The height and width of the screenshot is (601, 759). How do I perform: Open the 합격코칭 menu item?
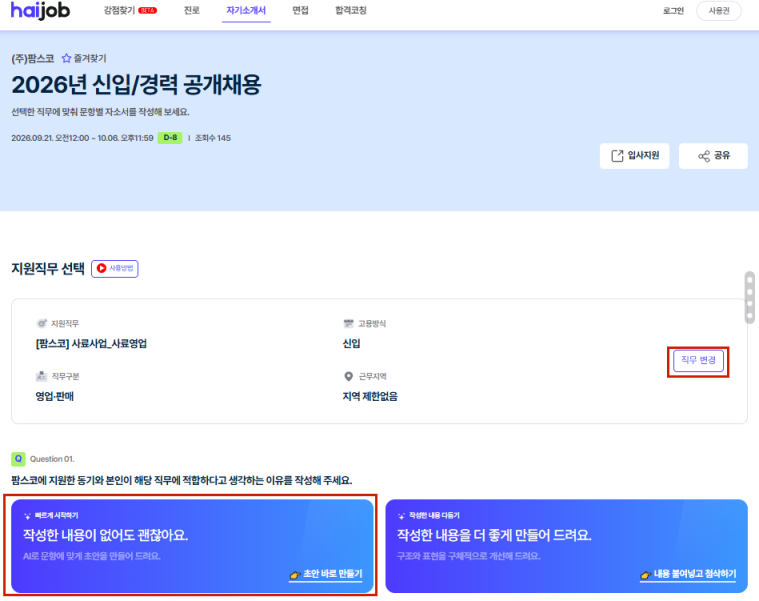click(351, 11)
